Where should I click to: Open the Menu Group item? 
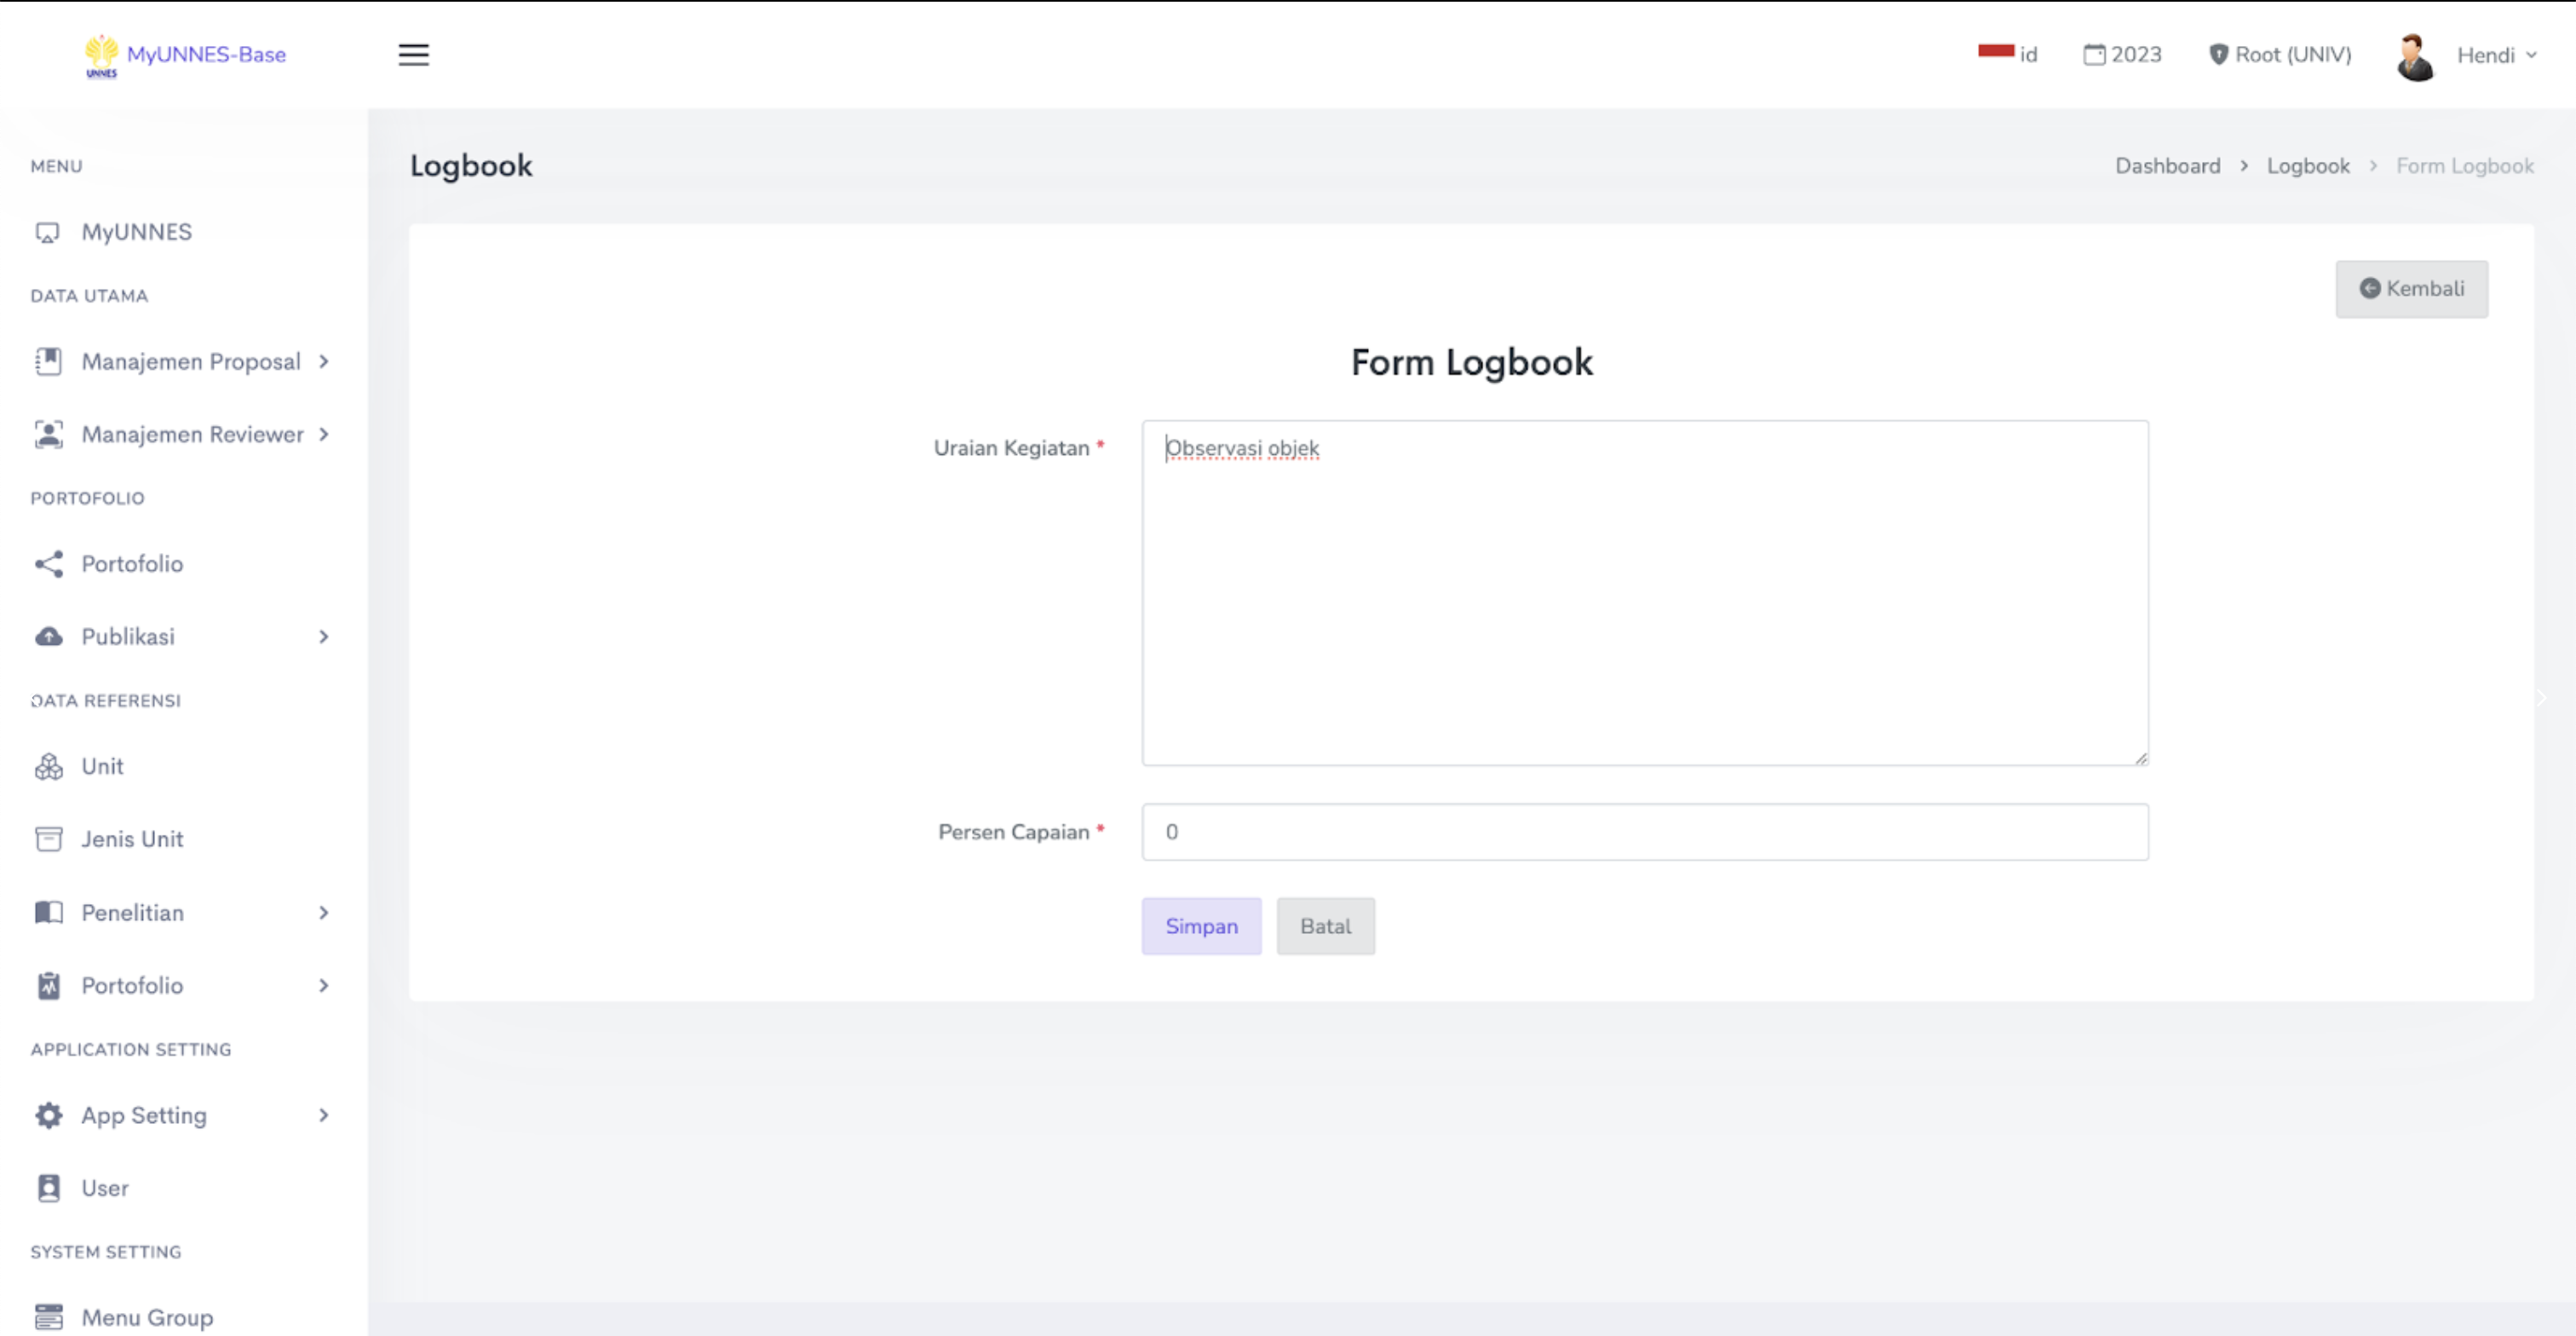point(147,1317)
